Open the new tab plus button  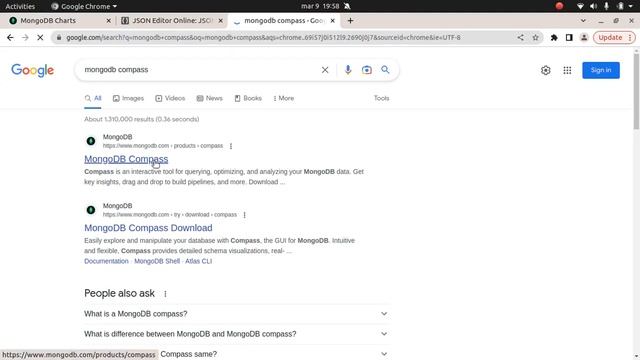click(x=350, y=20)
